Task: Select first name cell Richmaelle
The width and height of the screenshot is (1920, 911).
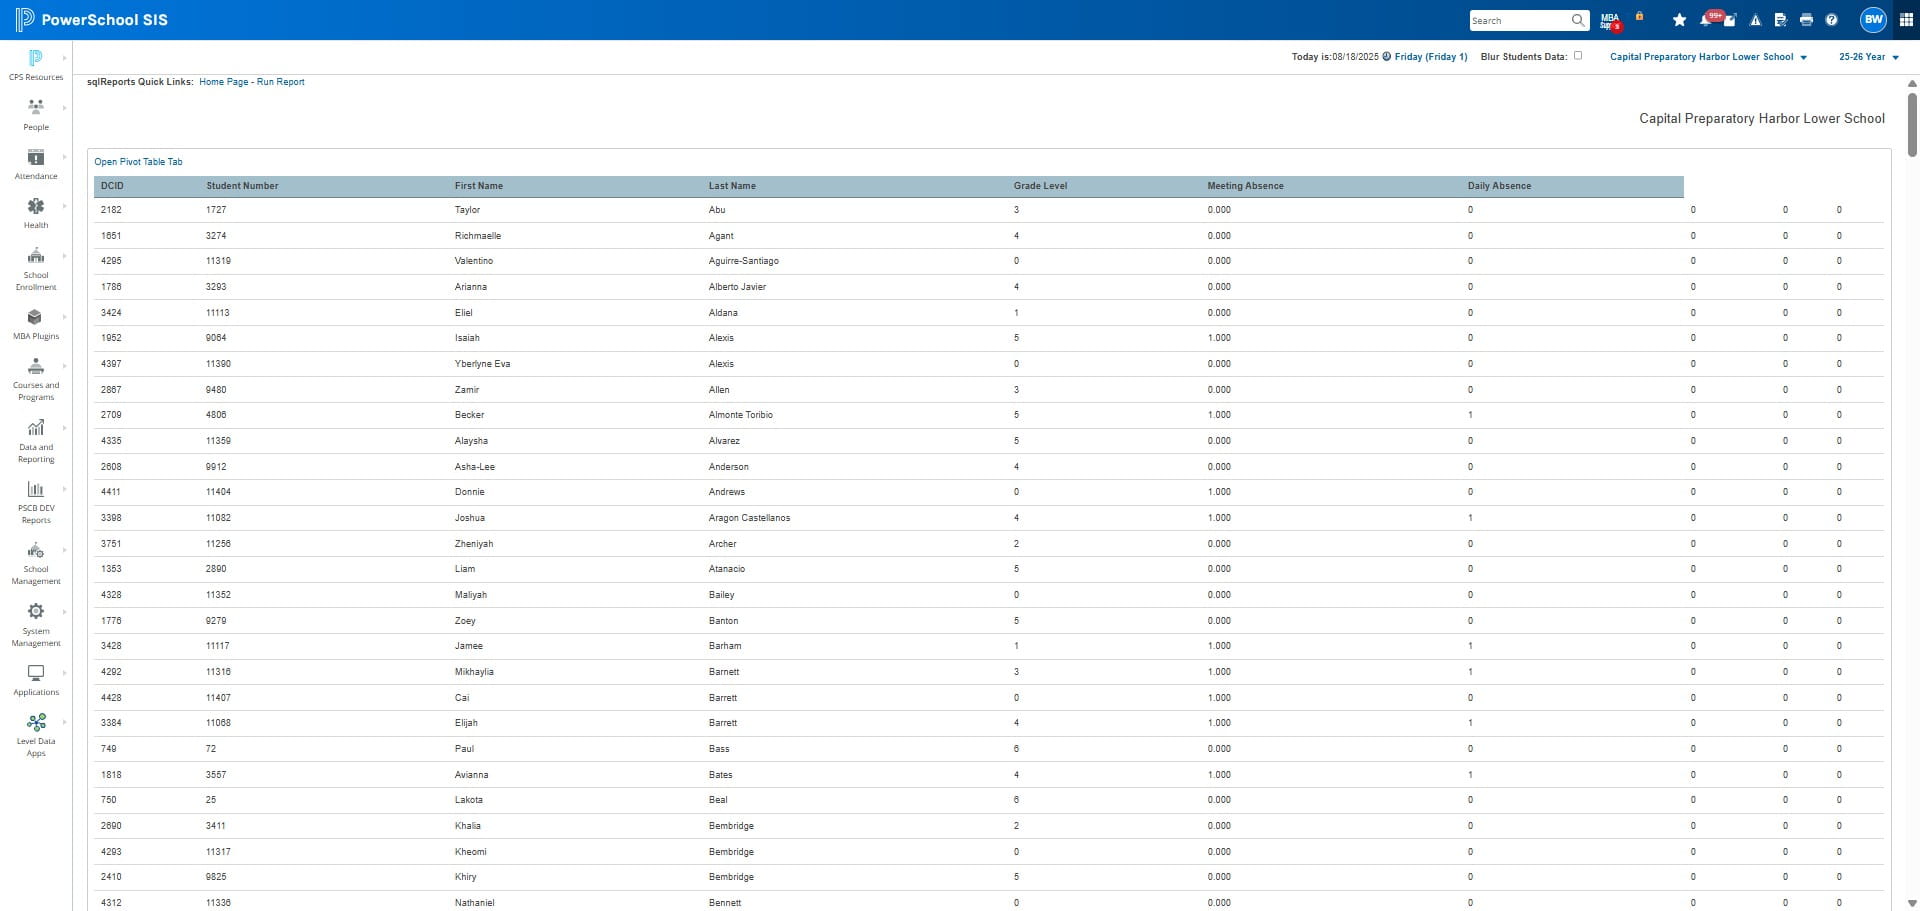Action: click(478, 236)
